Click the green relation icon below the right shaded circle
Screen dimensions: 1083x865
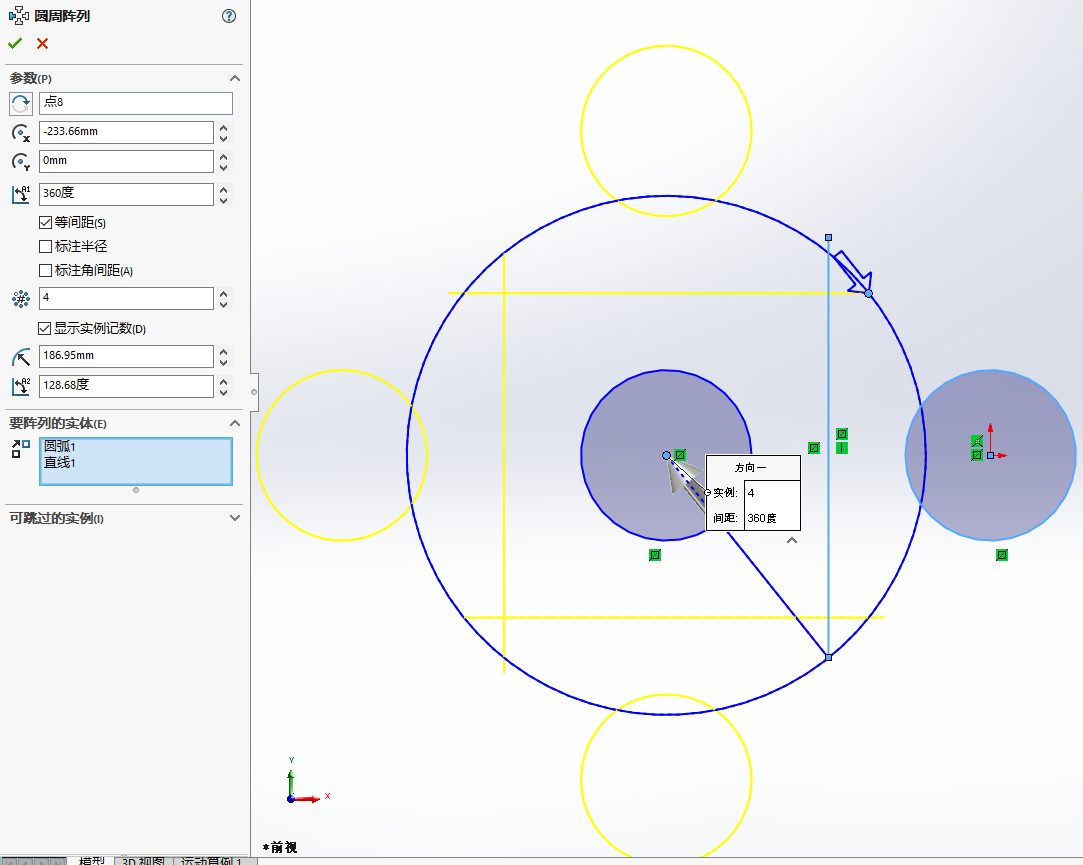1001,555
